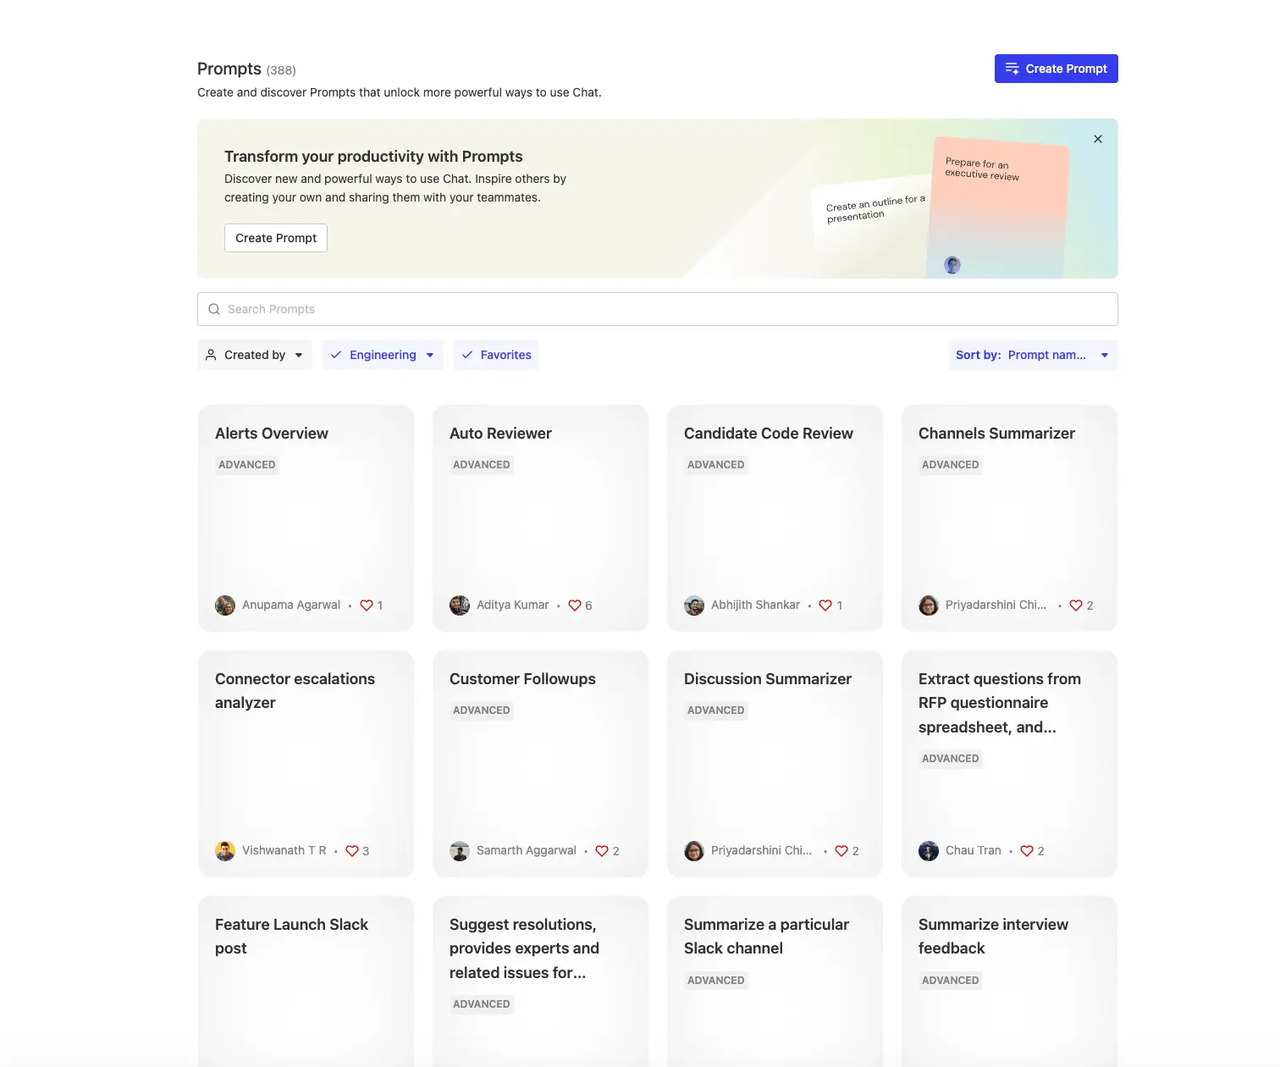Click the Search Prompts input field
Viewport: 1280px width, 1067px height.
(x=660, y=309)
